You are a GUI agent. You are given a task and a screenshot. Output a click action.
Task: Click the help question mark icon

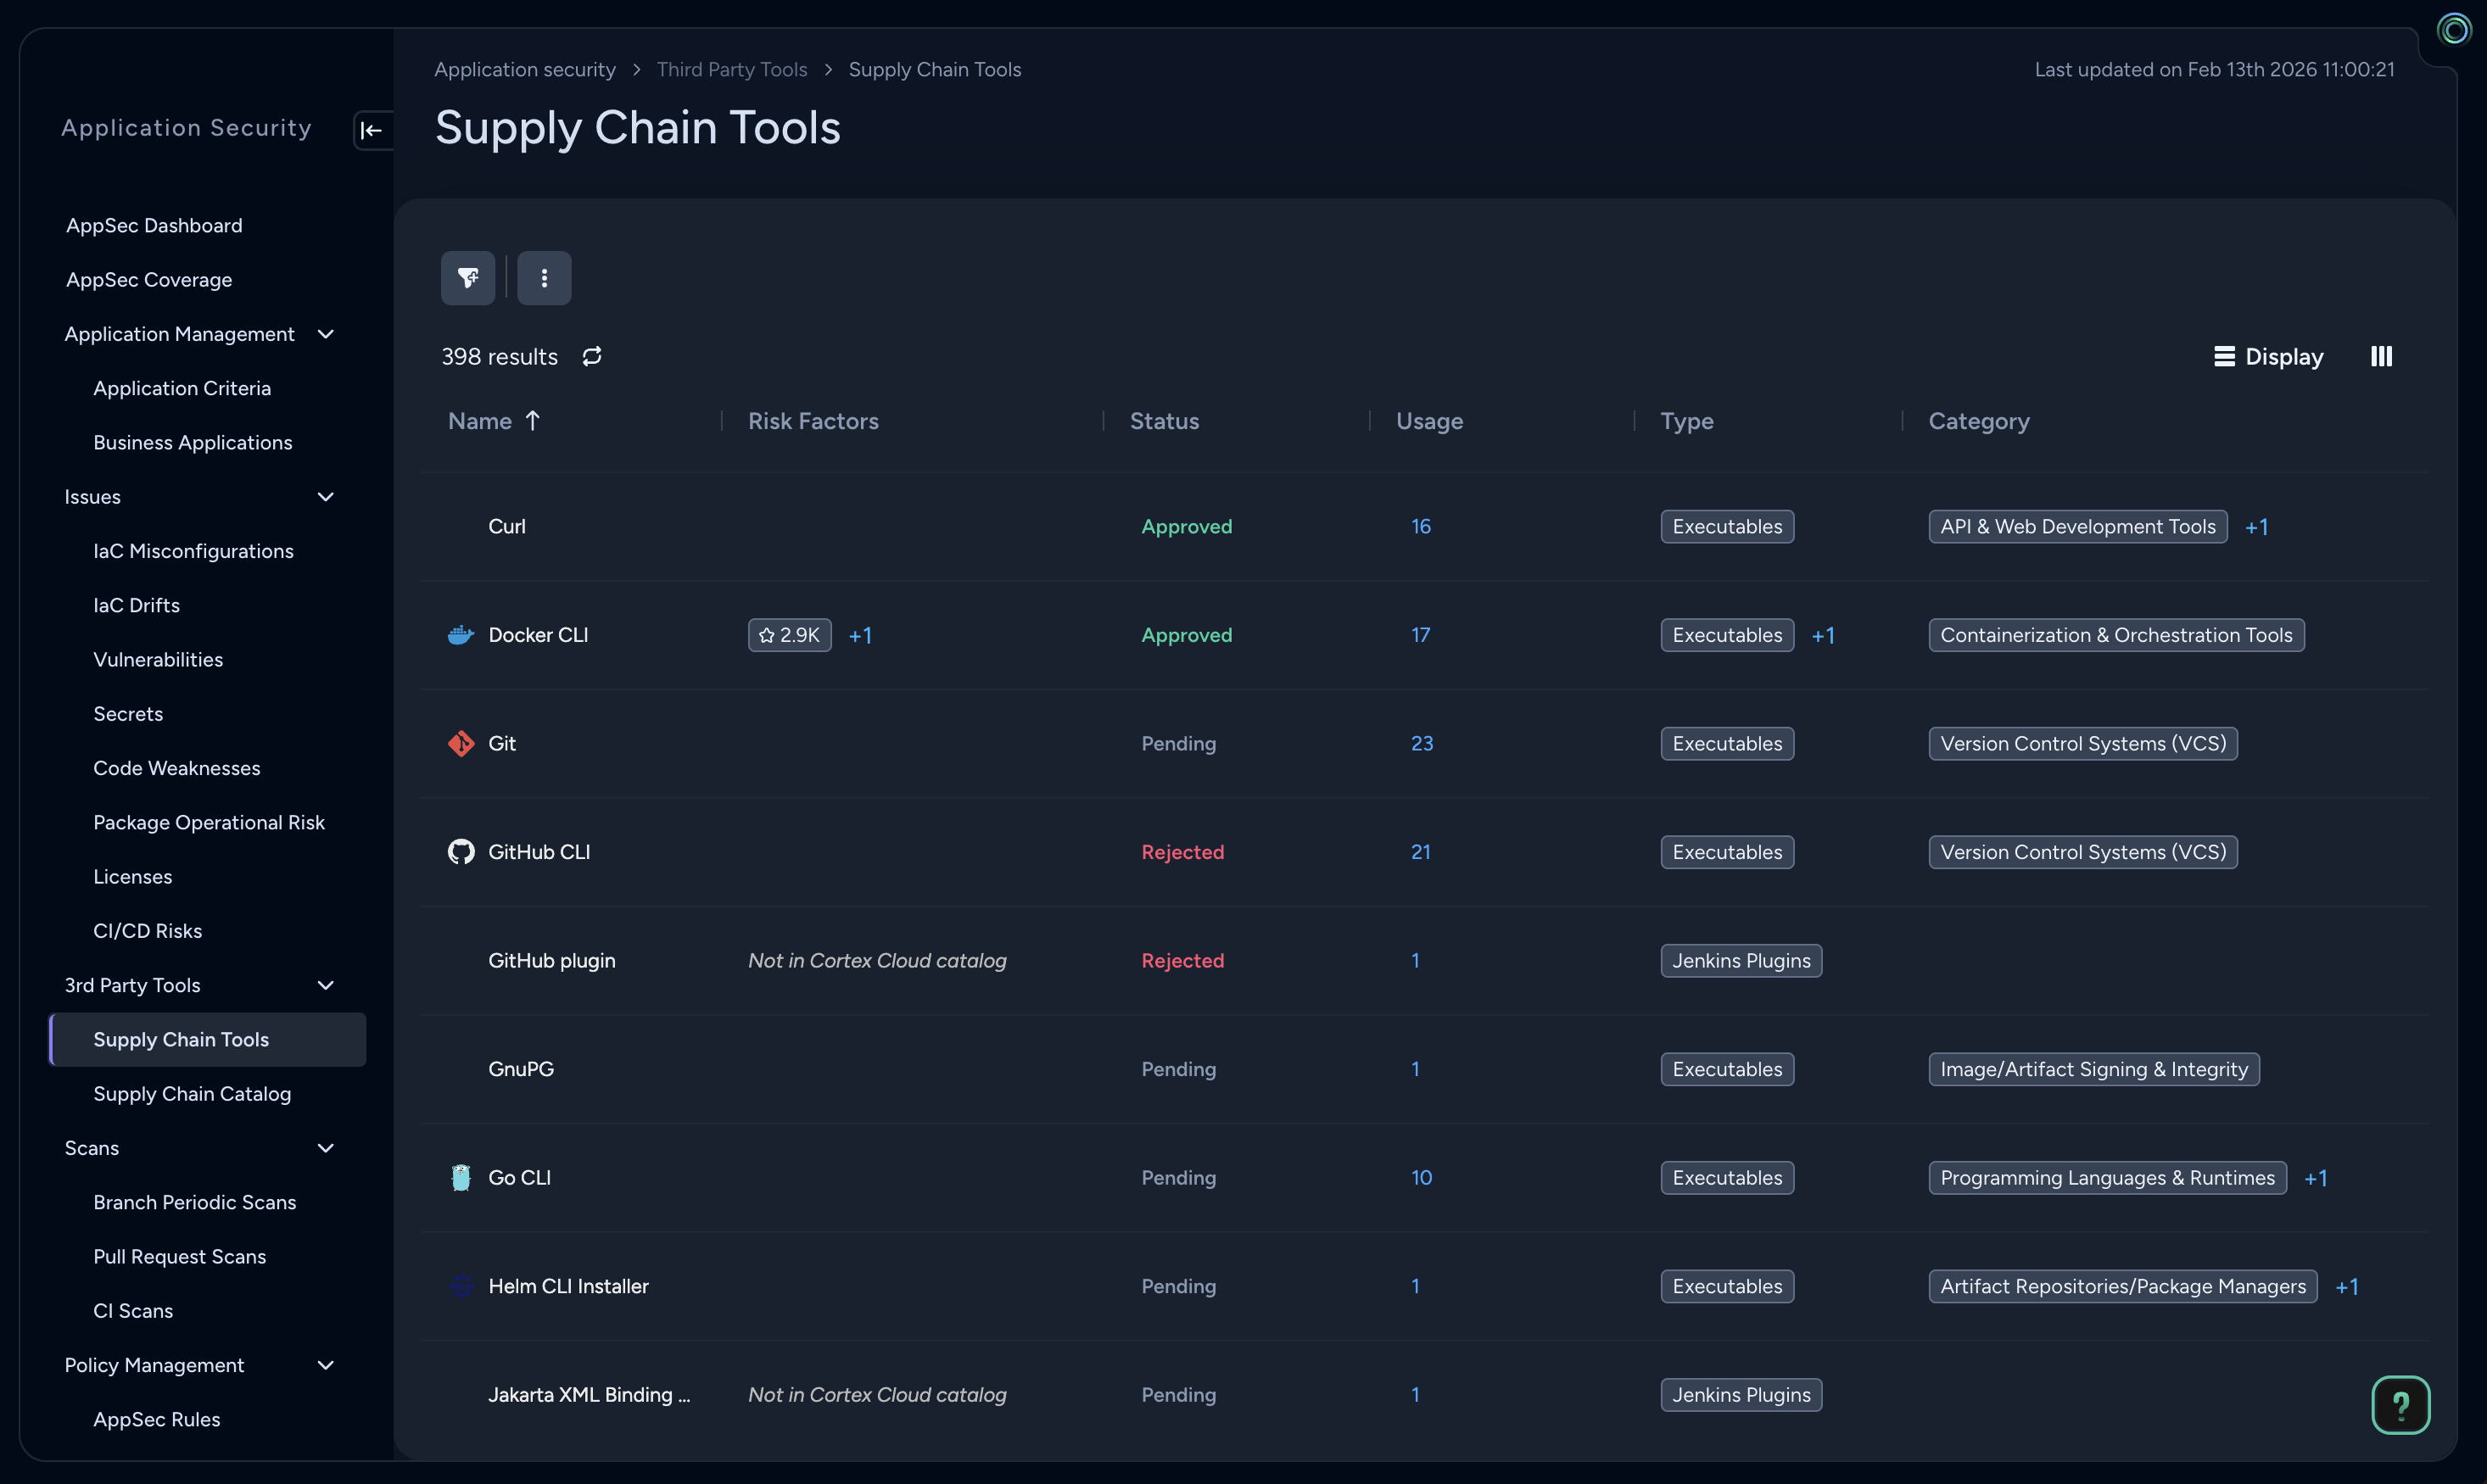(2400, 1405)
